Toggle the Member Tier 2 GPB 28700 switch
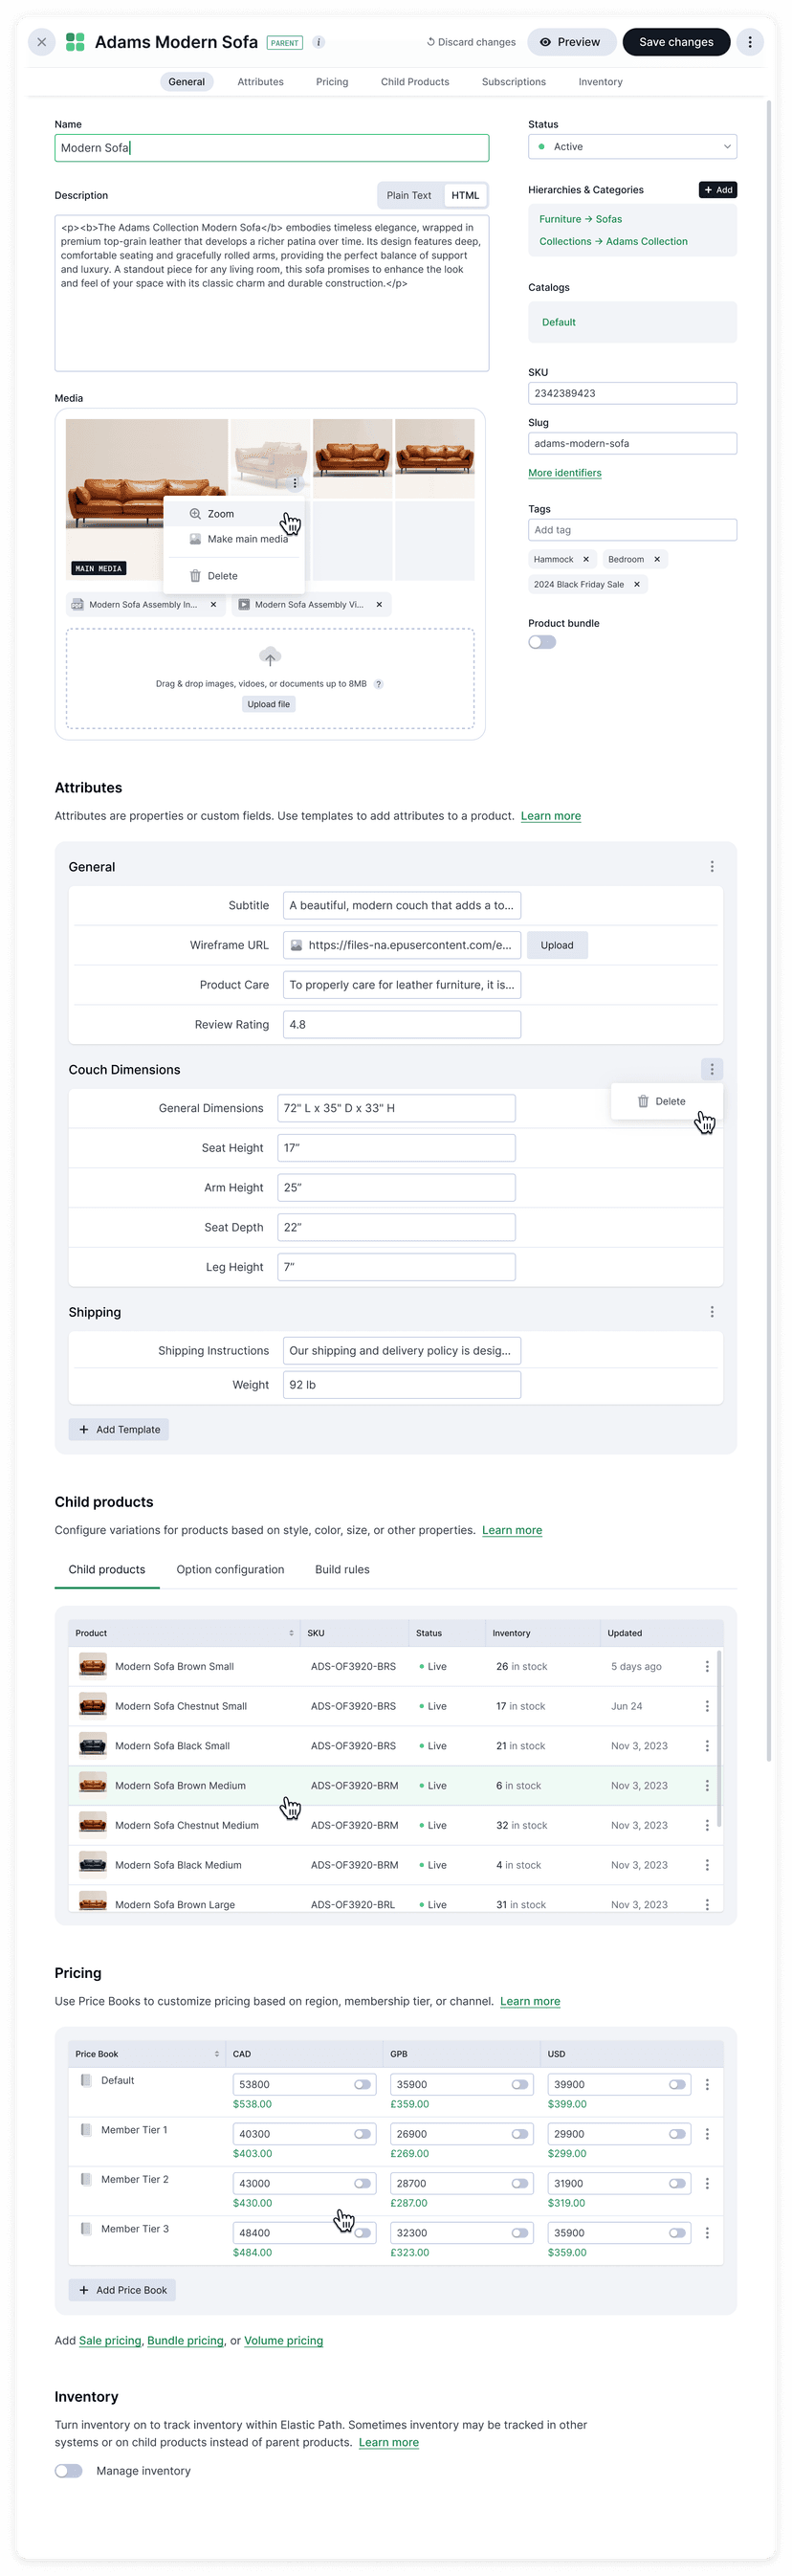Viewport: 792px width, 2576px height. (x=520, y=2184)
